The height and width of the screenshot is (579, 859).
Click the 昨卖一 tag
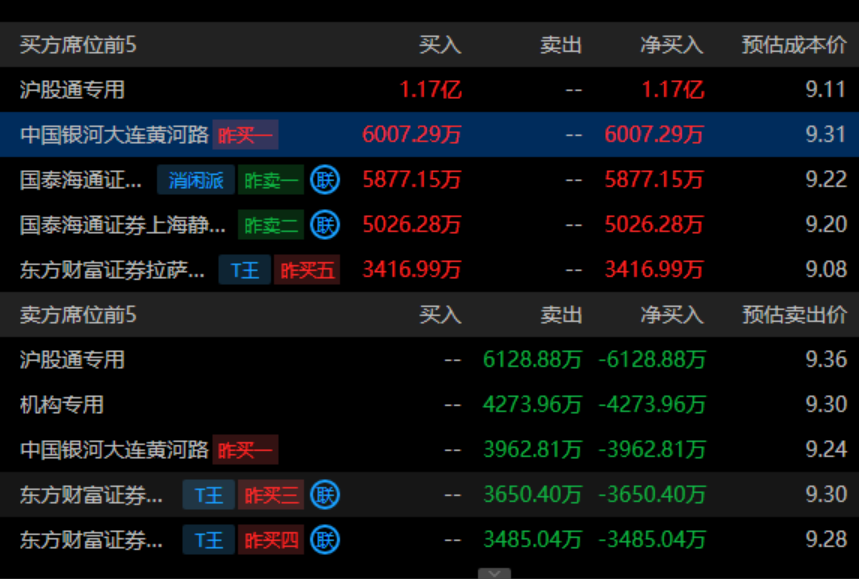(x=271, y=180)
